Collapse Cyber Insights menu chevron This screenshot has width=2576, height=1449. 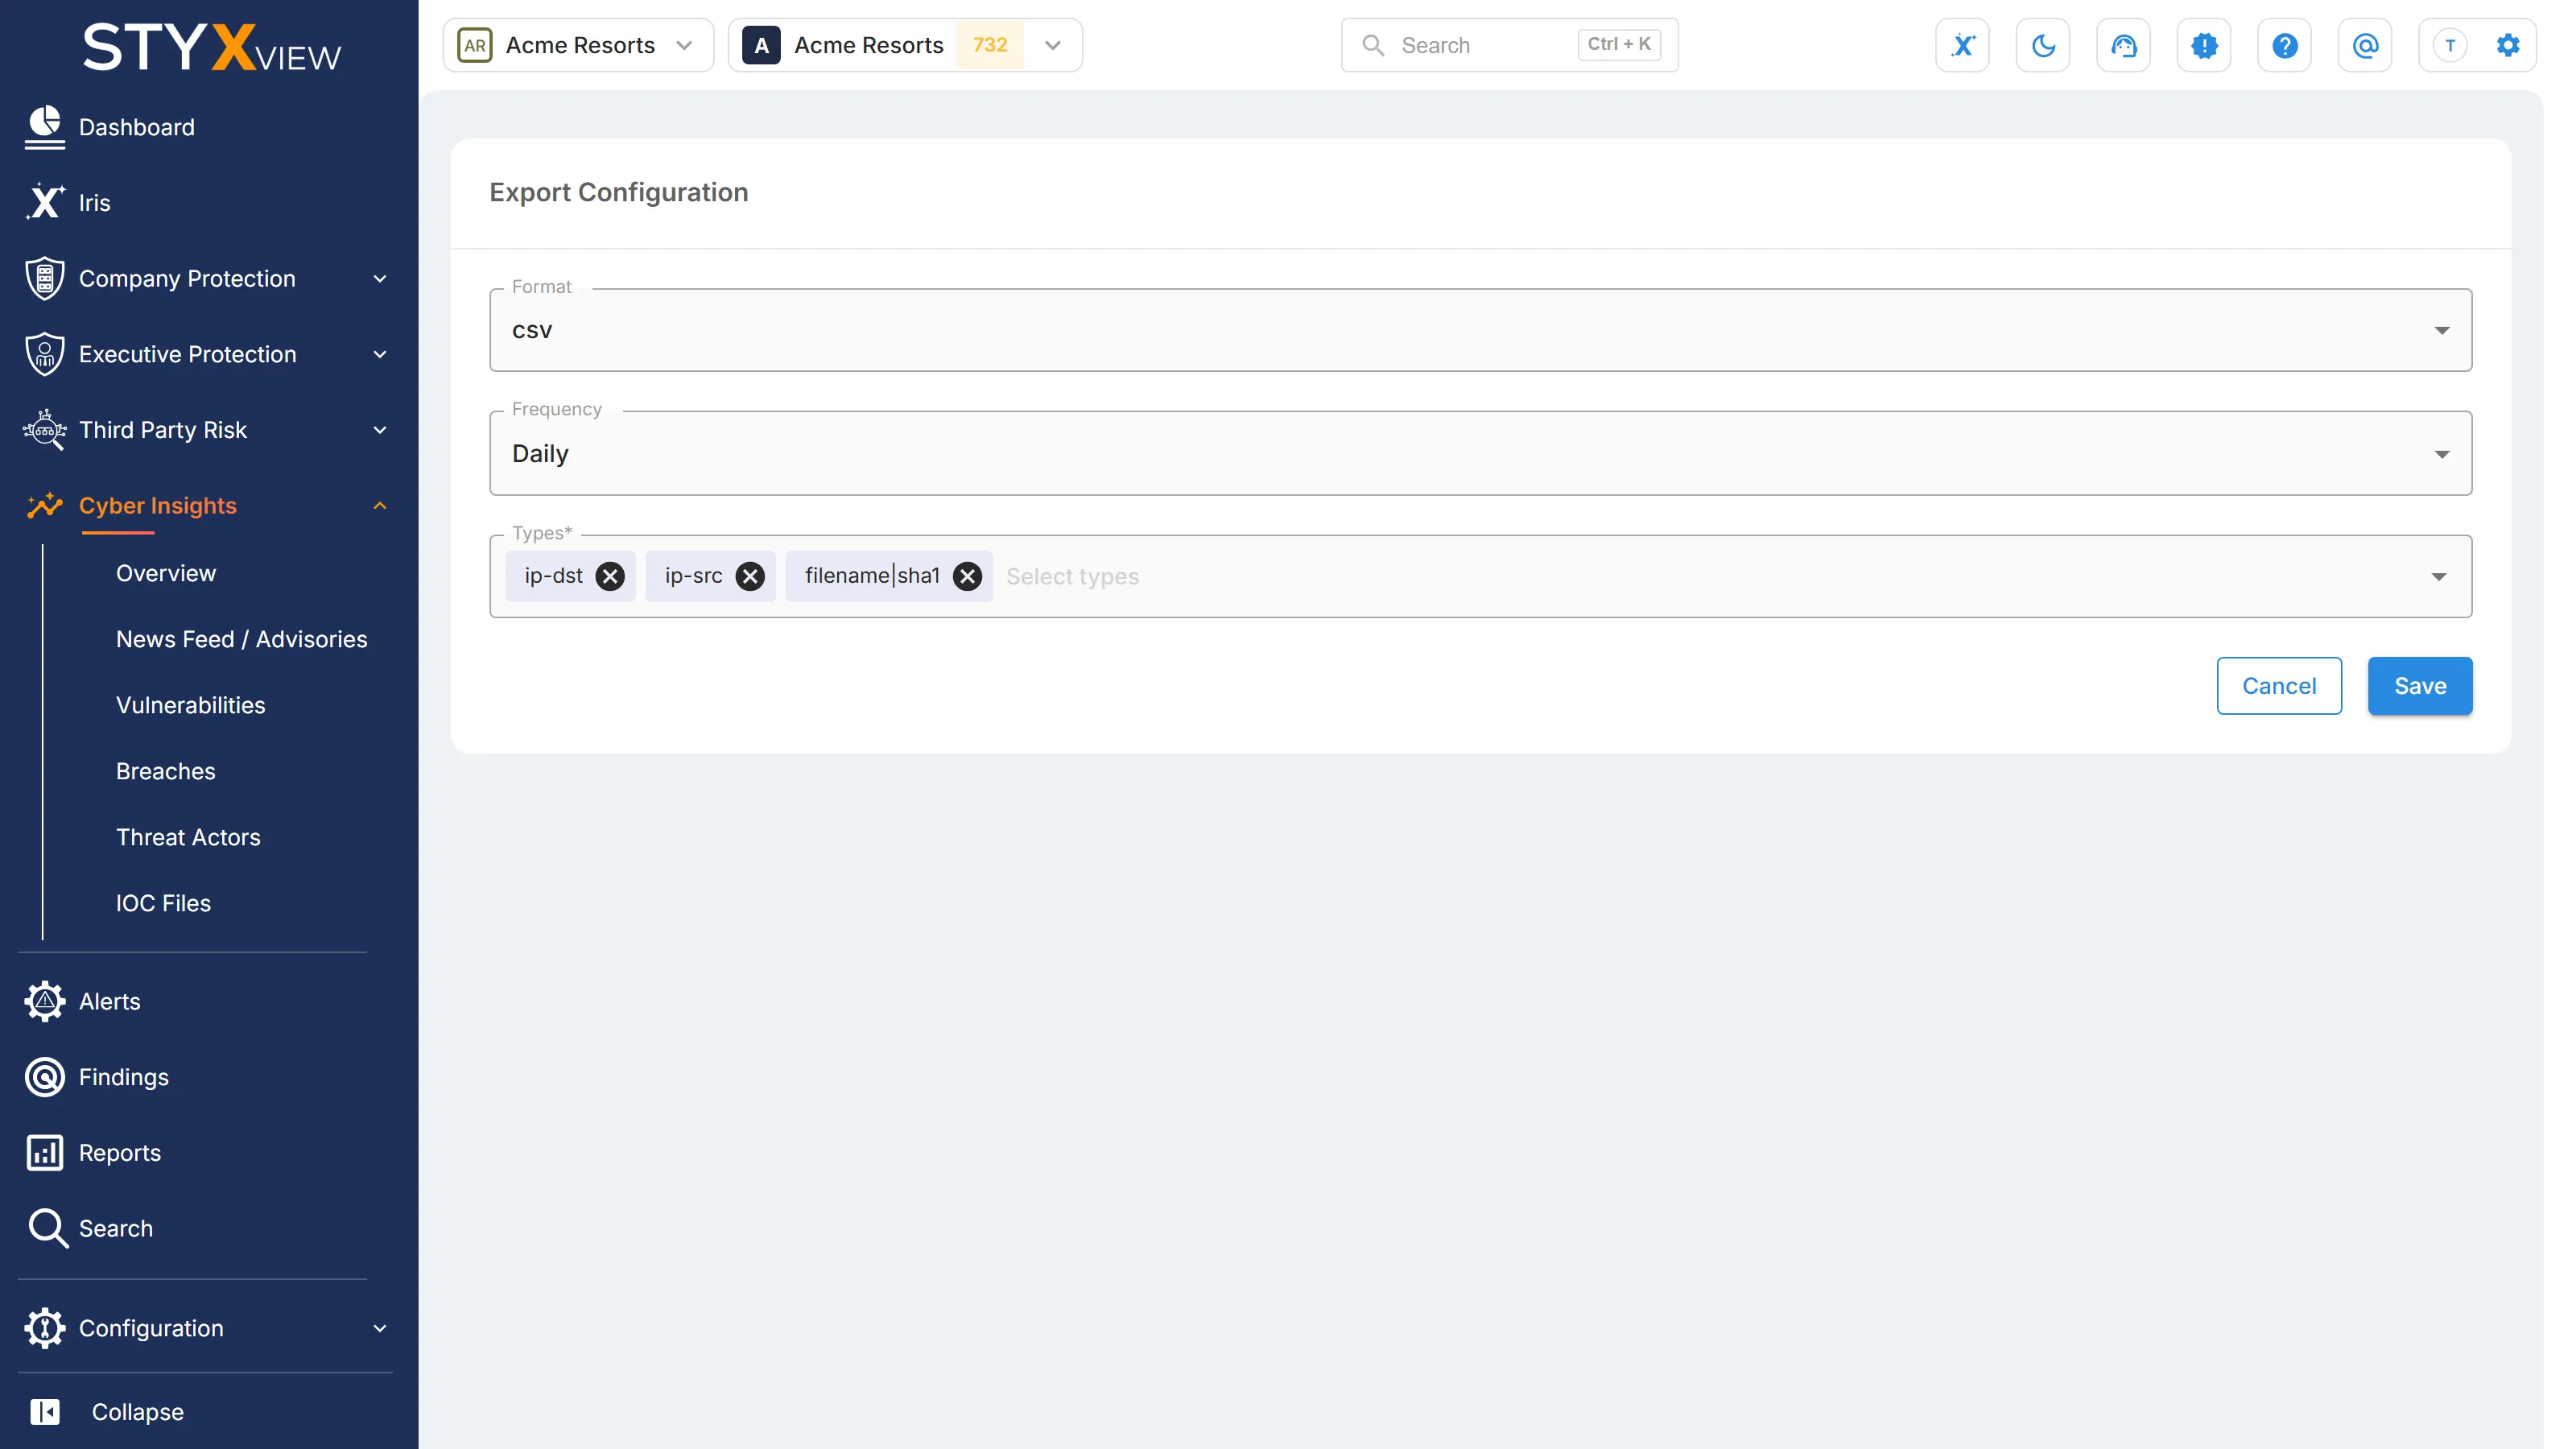pyautogui.click(x=380, y=506)
